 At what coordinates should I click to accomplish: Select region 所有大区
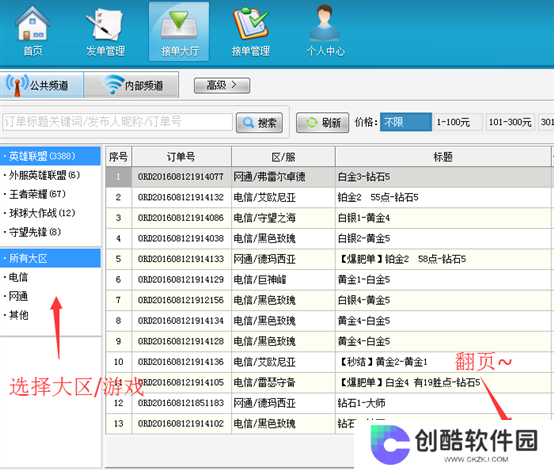click(x=50, y=258)
